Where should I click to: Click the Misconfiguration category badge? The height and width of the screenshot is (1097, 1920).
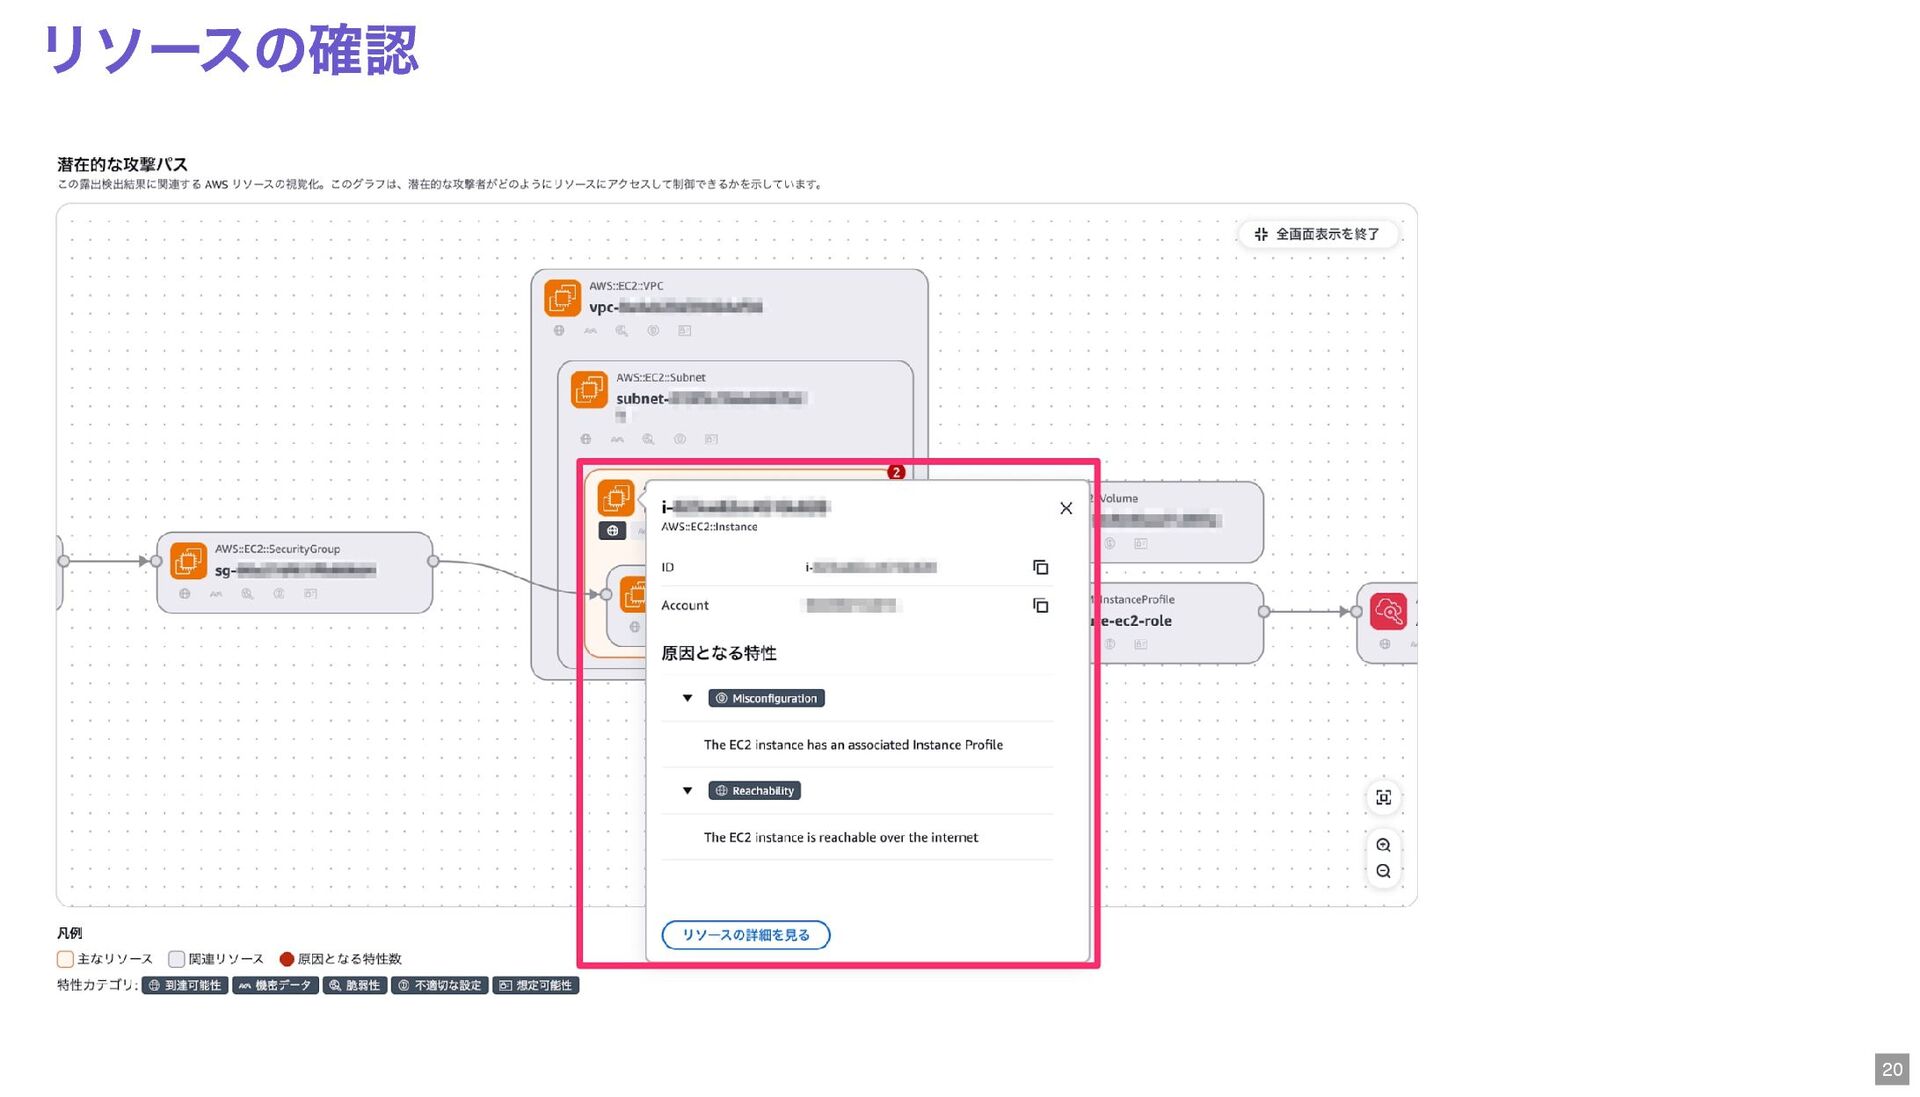coord(766,698)
